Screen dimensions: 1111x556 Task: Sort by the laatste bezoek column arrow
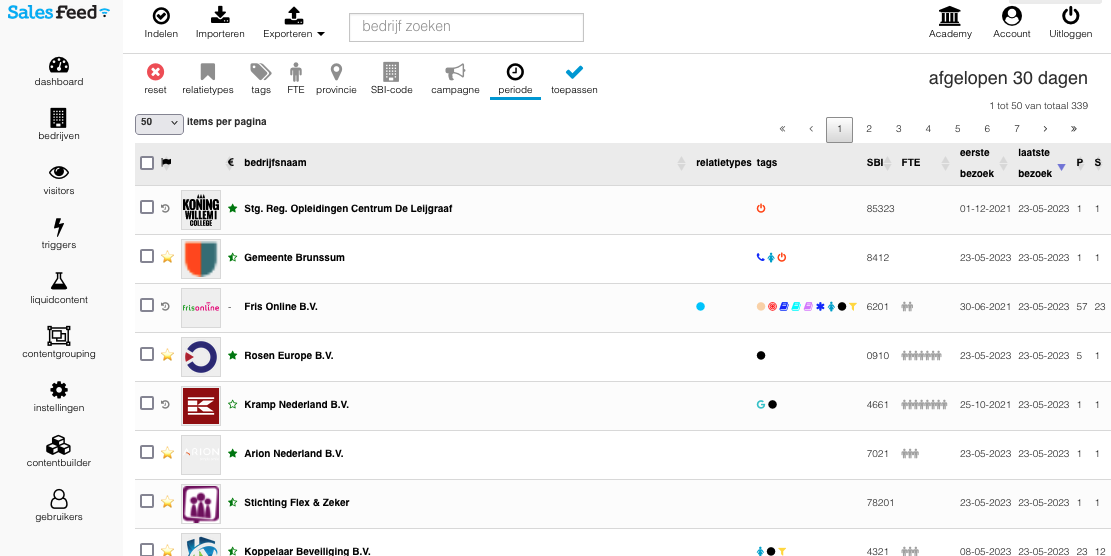point(1061,168)
